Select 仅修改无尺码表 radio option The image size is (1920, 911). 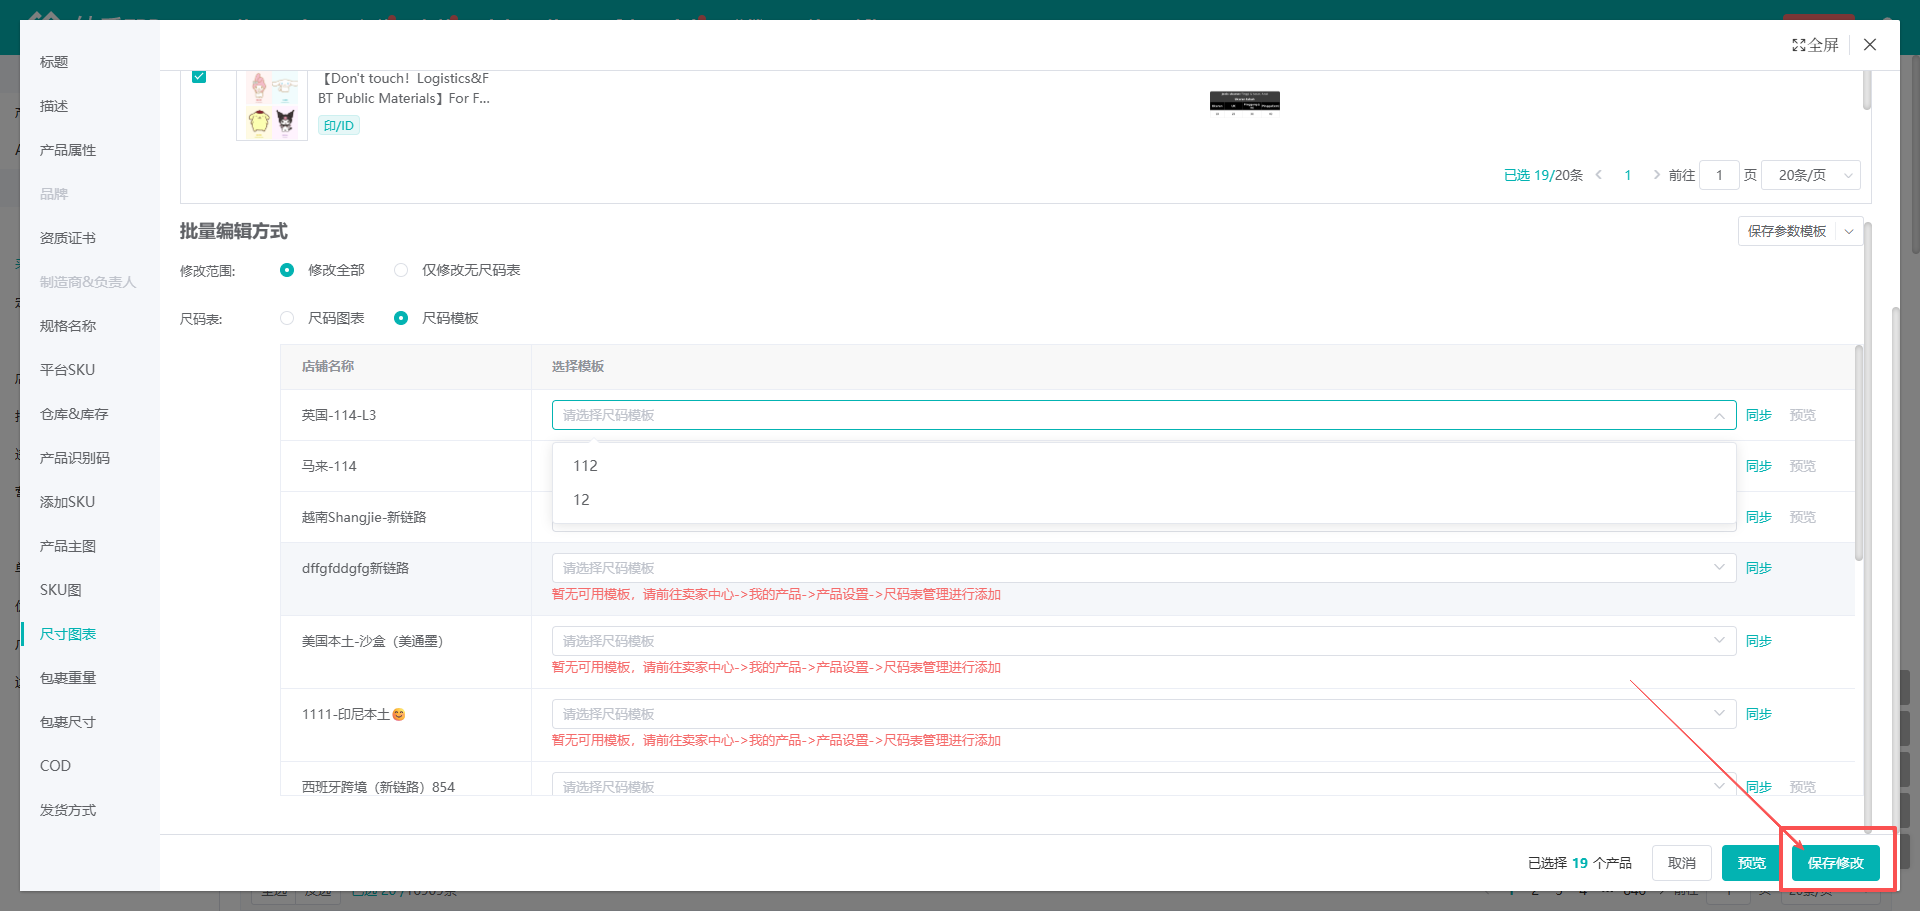(x=401, y=270)
